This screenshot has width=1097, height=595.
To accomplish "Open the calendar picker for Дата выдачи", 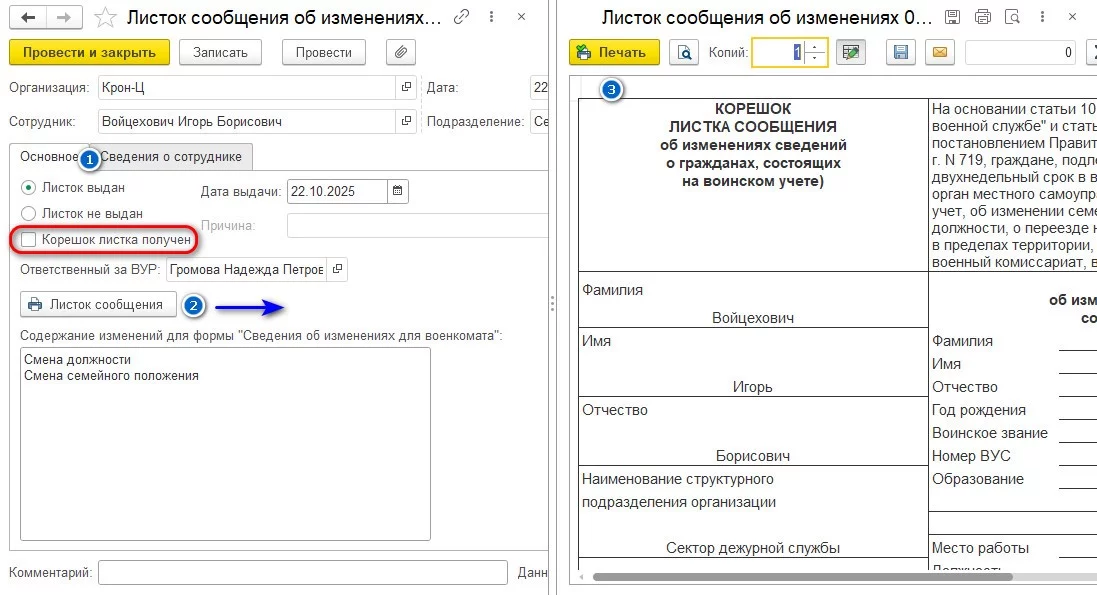I will 397,191.
